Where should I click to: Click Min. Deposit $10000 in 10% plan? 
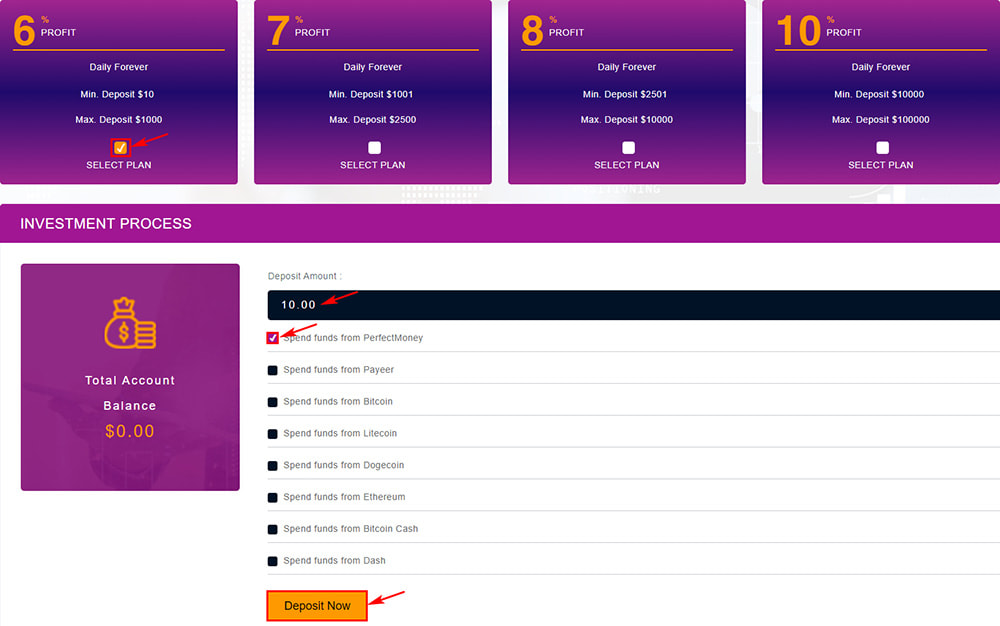879,94
